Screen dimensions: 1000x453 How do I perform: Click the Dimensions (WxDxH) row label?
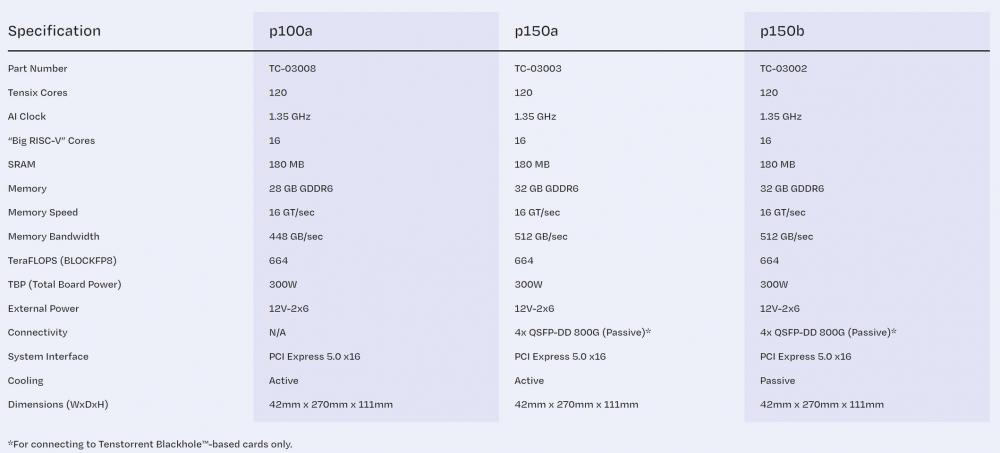[x=57, y=405]
